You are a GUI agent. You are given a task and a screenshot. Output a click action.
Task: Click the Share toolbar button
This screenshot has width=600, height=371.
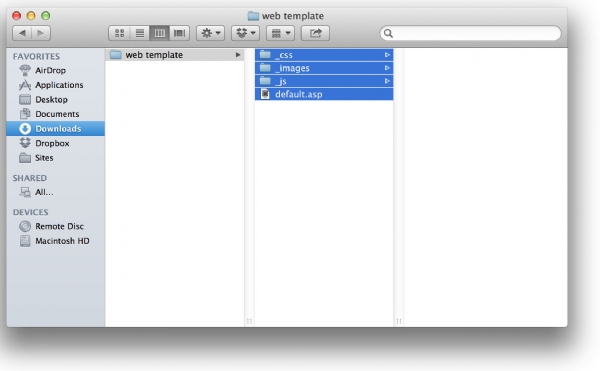click(315, 33)
